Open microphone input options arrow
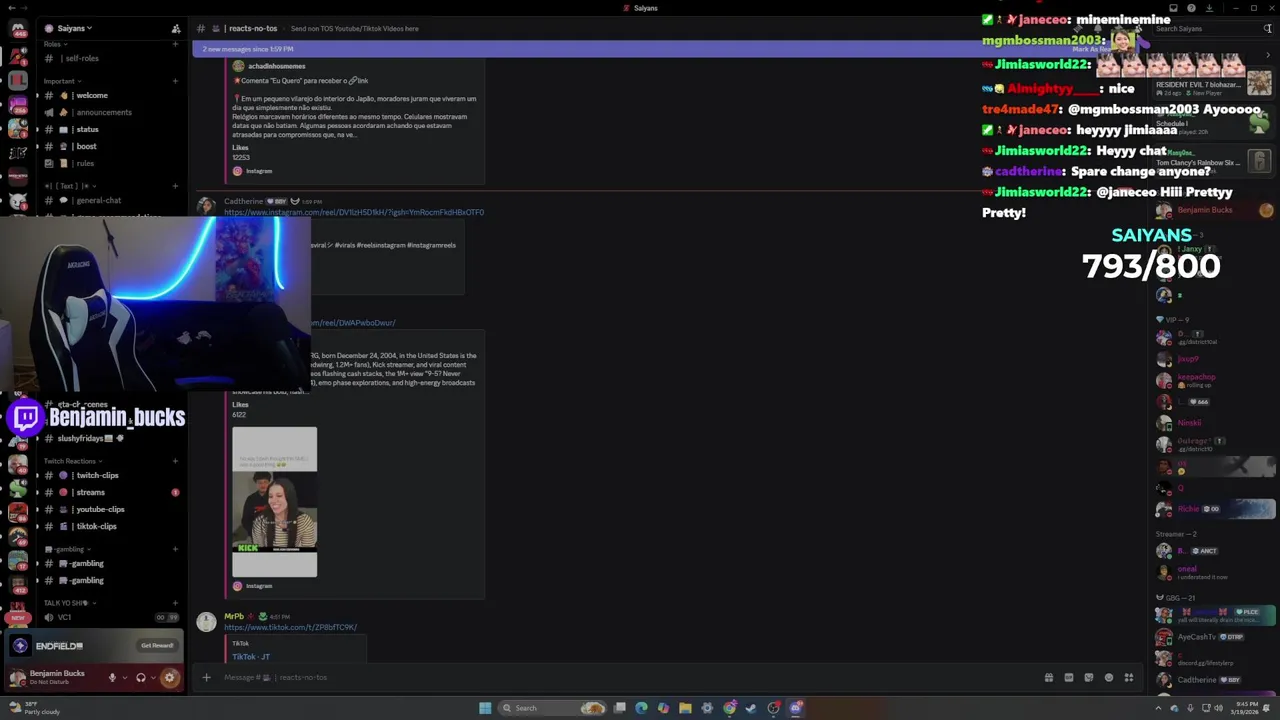The width and height of the screenshot is (1280, 720). point(124,678)
